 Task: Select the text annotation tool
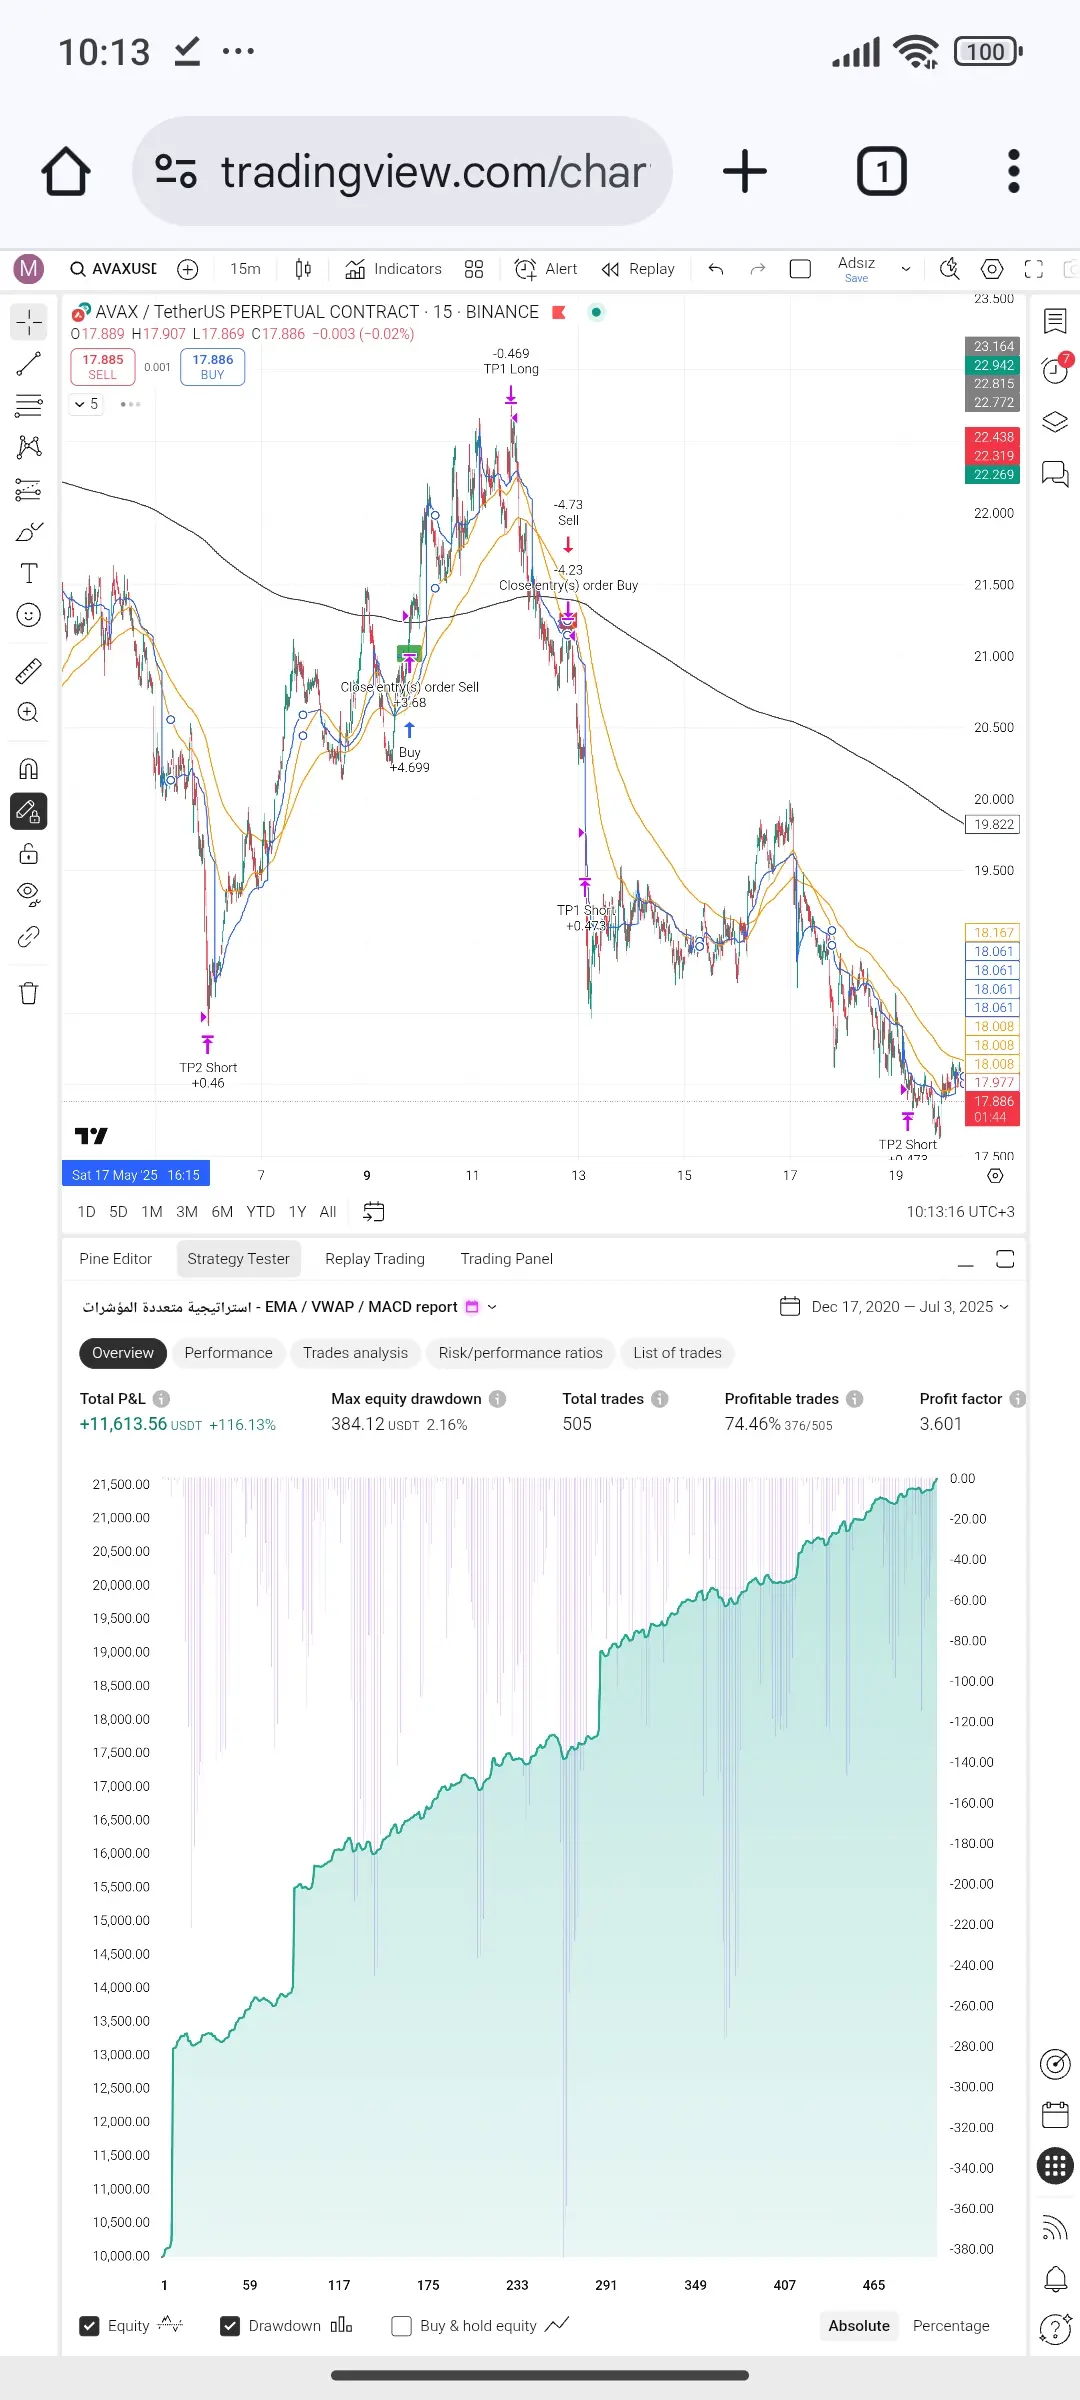tap(29, 573)
